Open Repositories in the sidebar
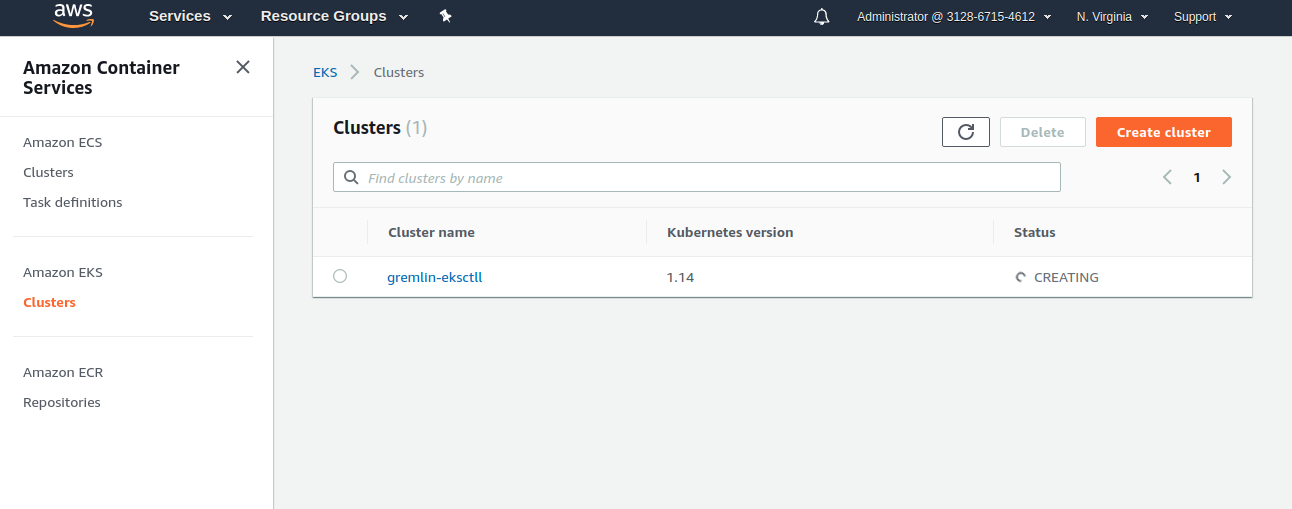The image size is (1292, 509). (x=62, y=402)
